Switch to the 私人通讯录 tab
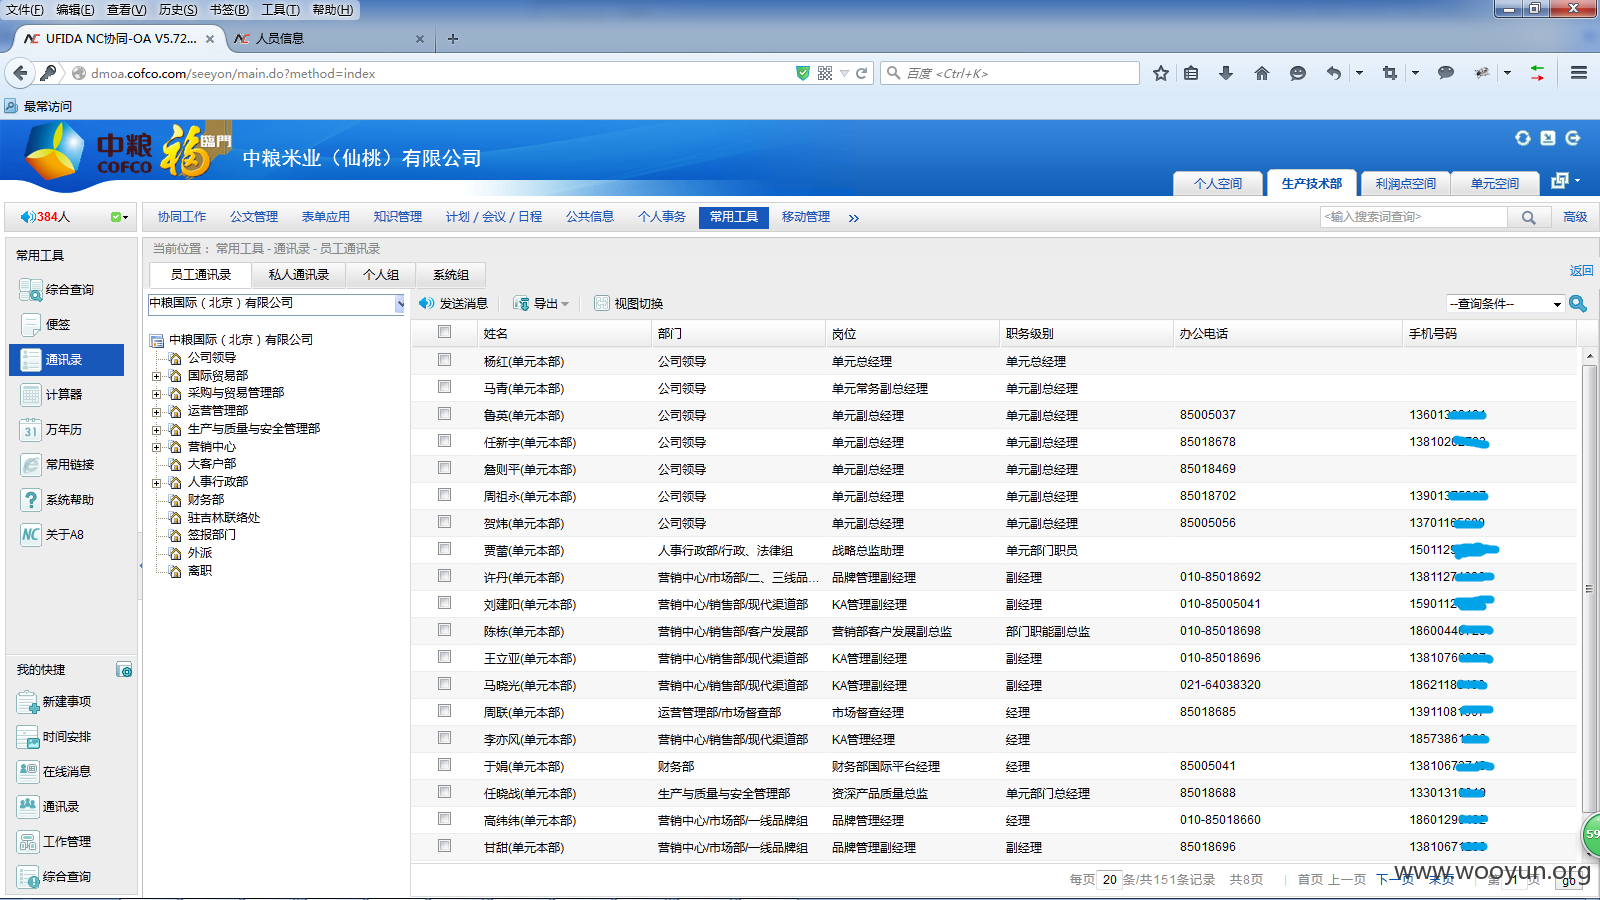Screen dimensions: 1600x900 tap(298, 275)
